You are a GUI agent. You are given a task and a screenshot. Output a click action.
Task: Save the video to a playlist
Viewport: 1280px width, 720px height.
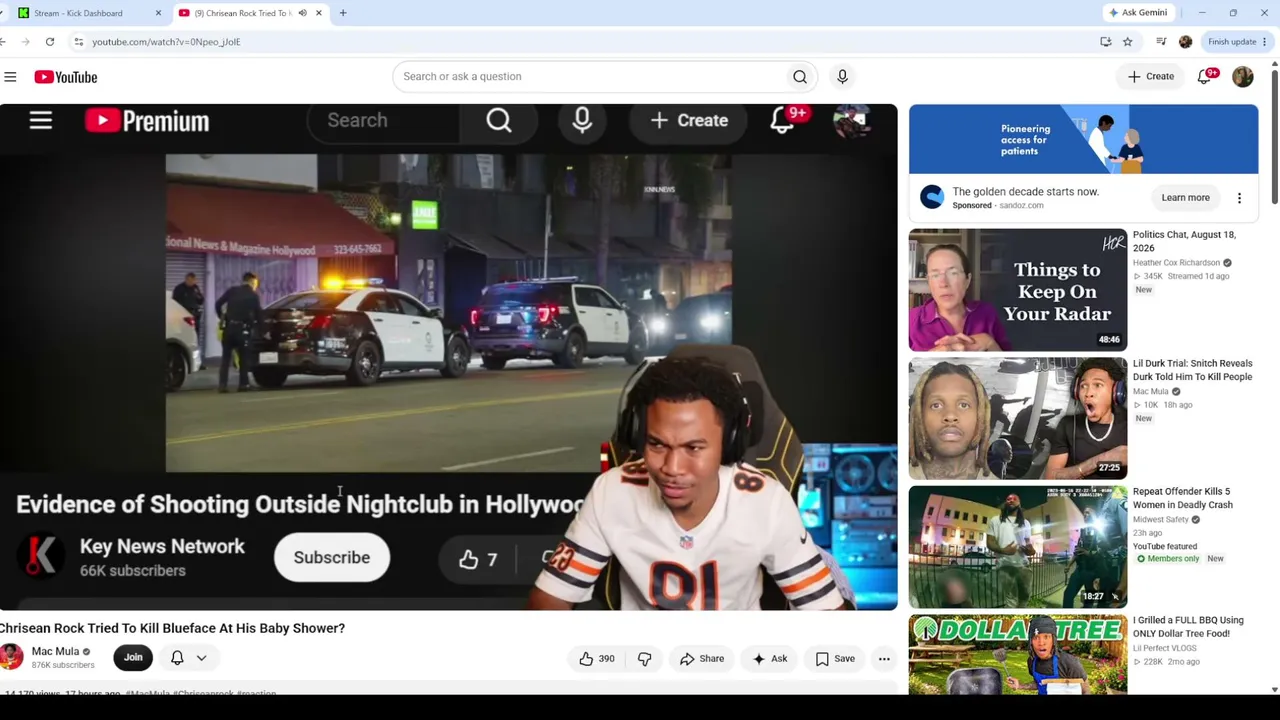point(835,658)
